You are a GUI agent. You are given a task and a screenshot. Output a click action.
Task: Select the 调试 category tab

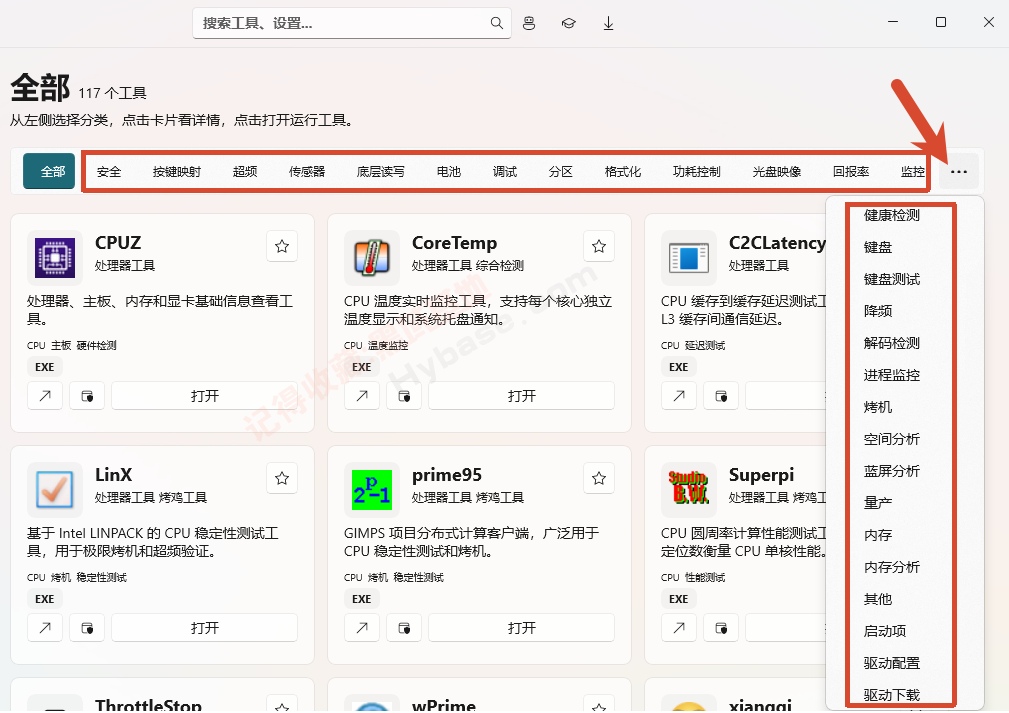(x=504, y=172)
